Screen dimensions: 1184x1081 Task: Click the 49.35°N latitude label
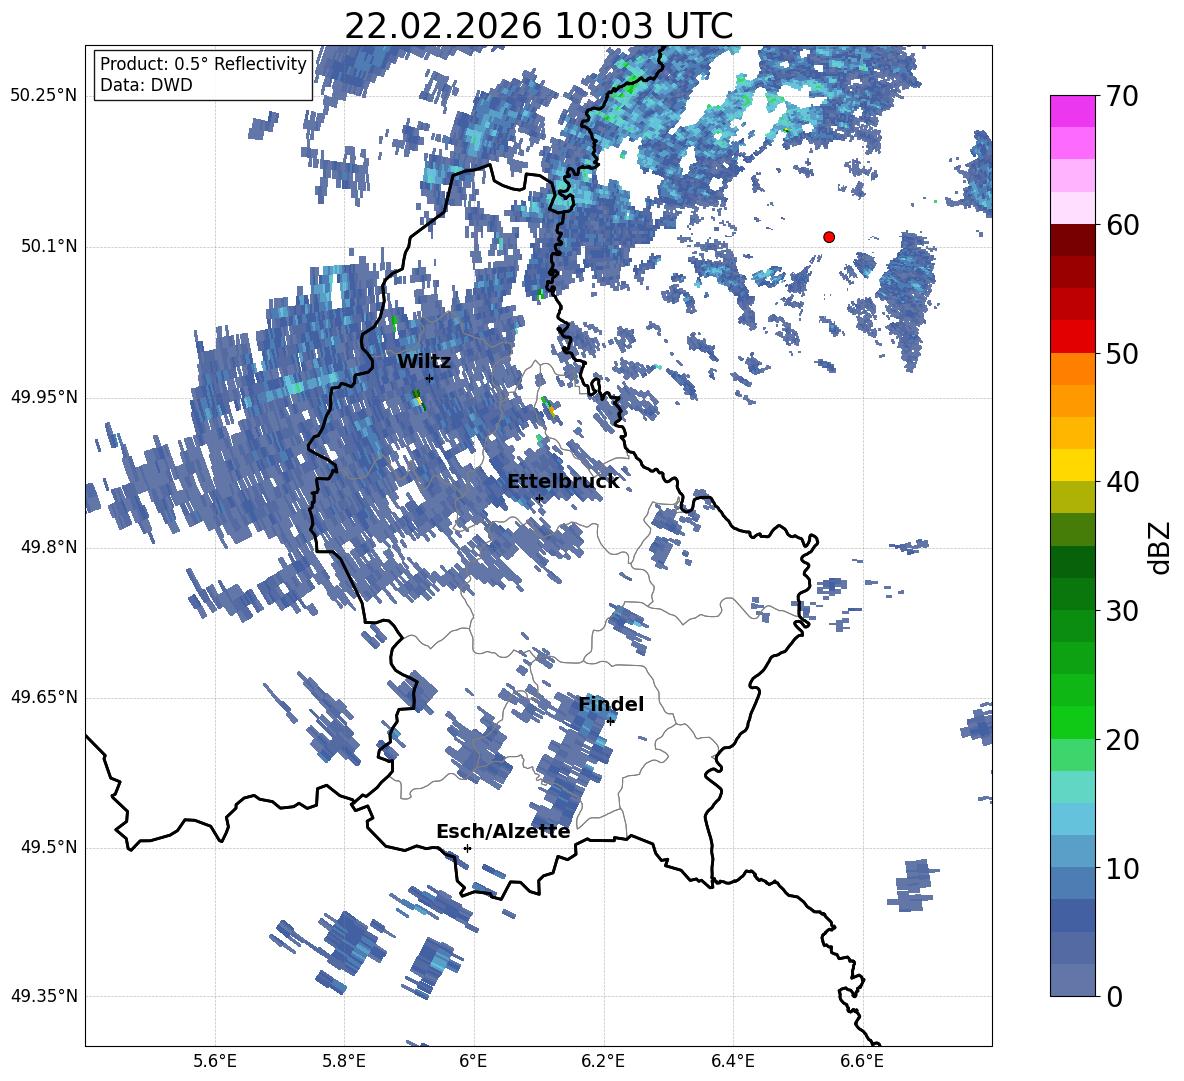point(44,996)
